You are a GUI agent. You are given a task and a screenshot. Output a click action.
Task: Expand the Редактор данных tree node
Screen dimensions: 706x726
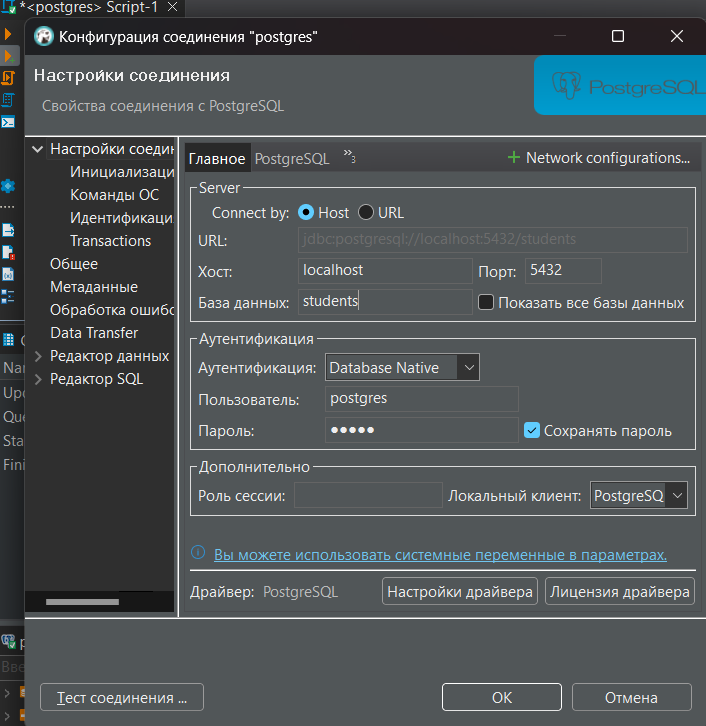click(38, 356)
